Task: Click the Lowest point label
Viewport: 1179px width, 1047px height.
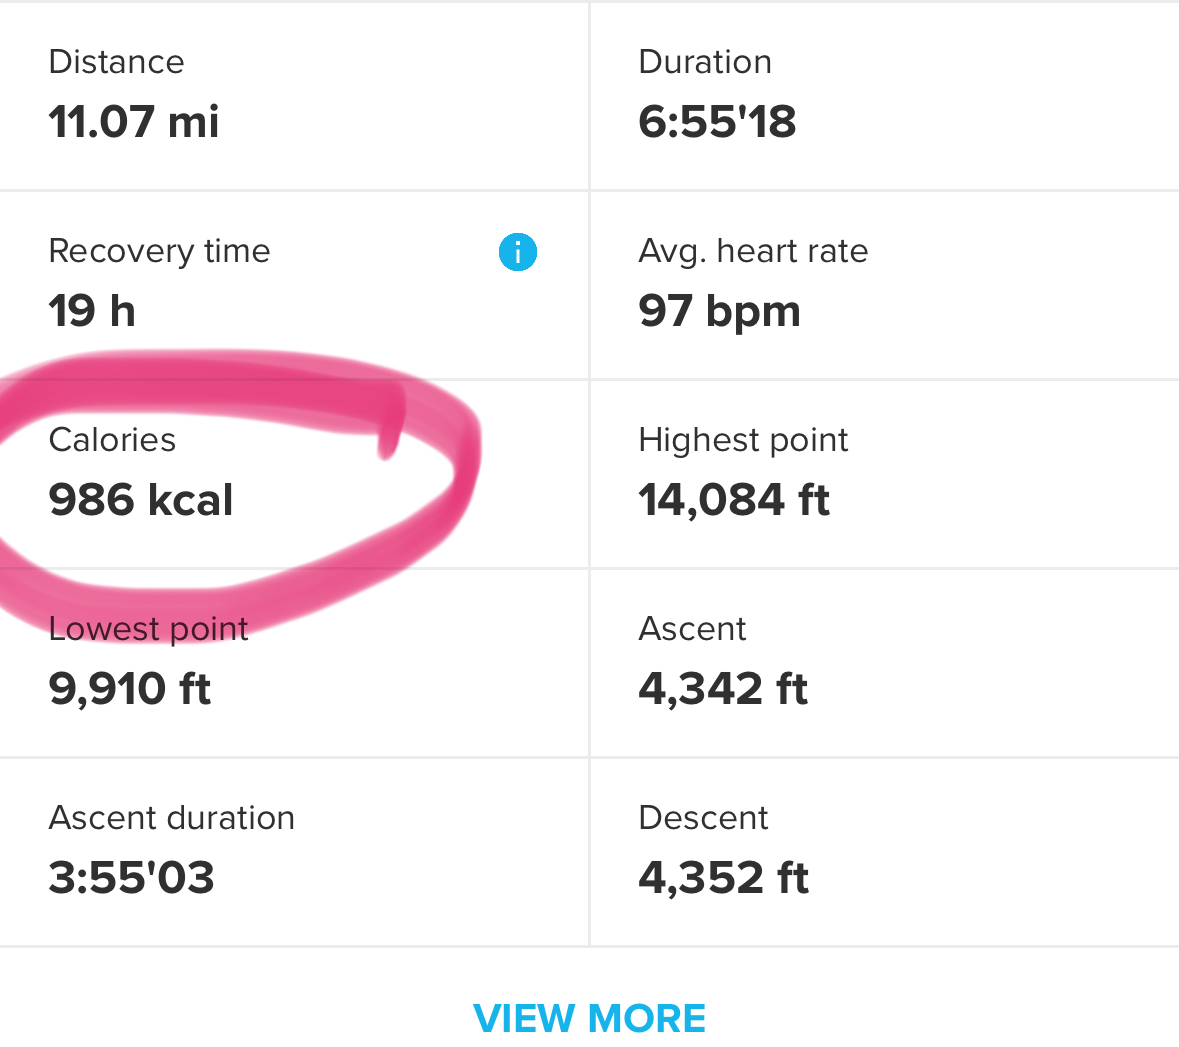Action: [x=148, y=630]
